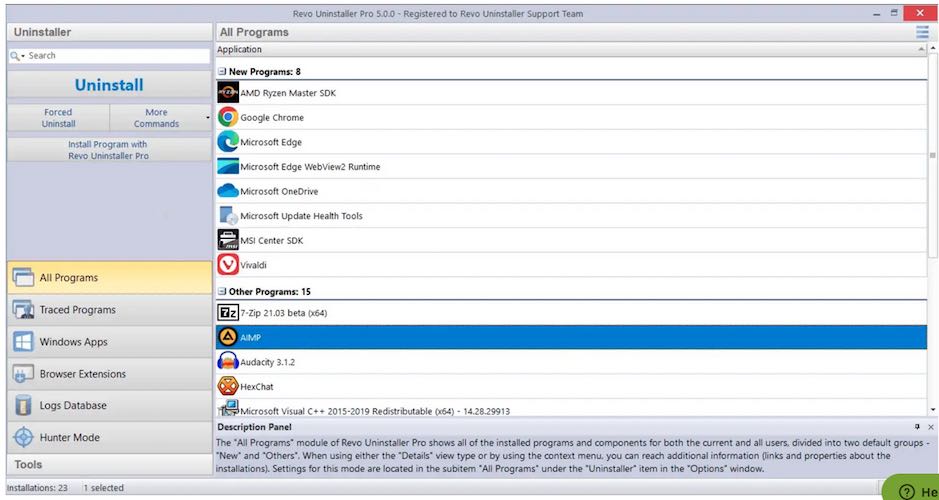Click the Hunter Mode crosshair icon
Viewport: 939px width, 500px height.
(23, 437)
